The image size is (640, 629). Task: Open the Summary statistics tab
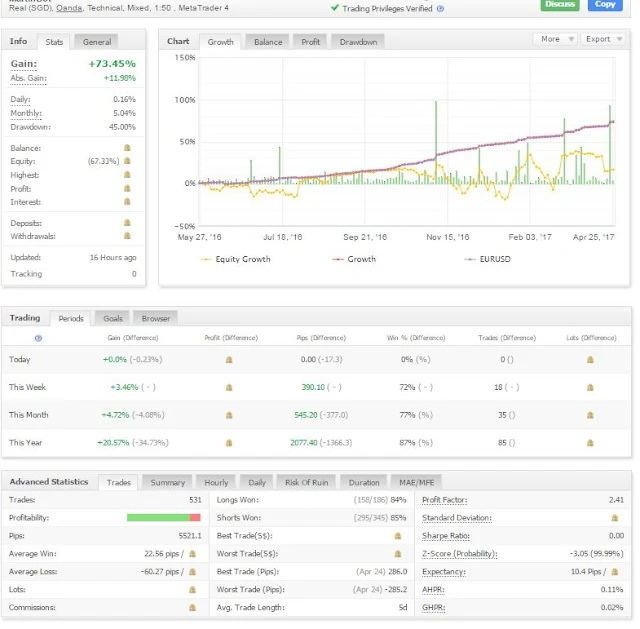(168, 482)
